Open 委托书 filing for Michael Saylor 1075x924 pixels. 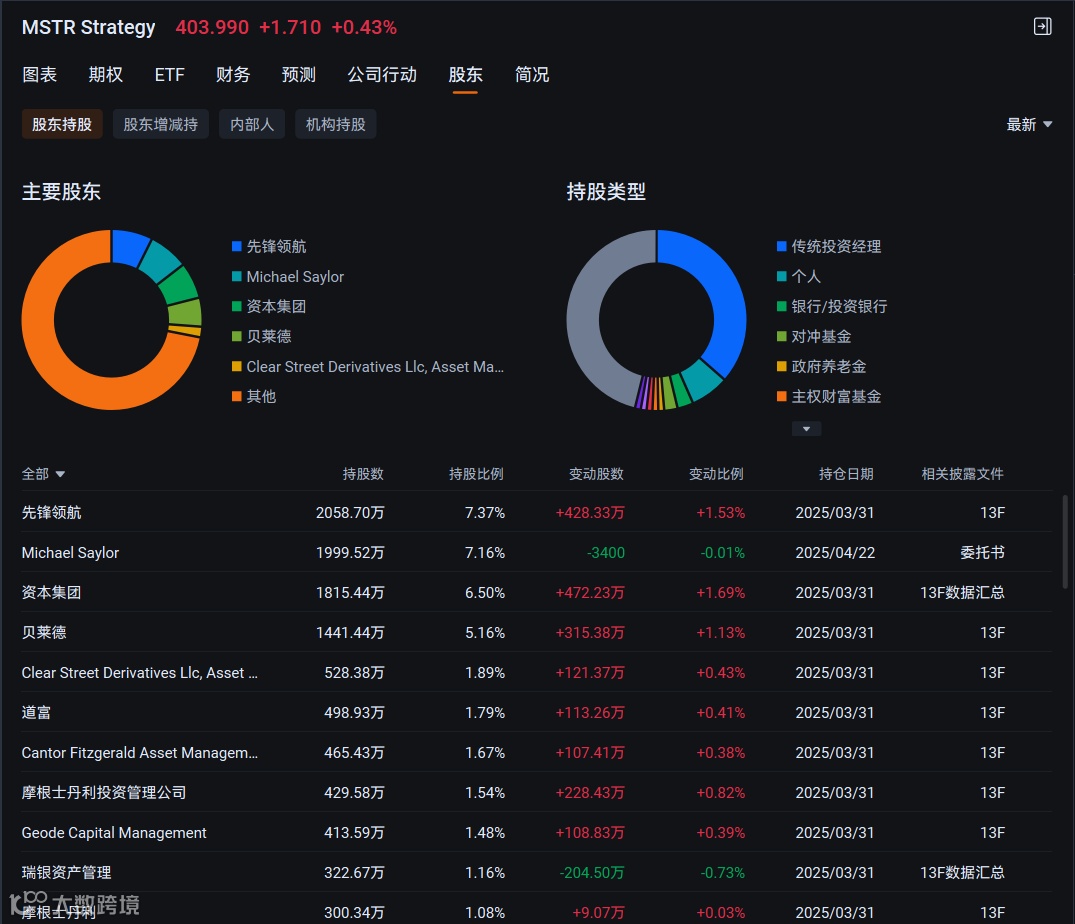pos(982,552)
